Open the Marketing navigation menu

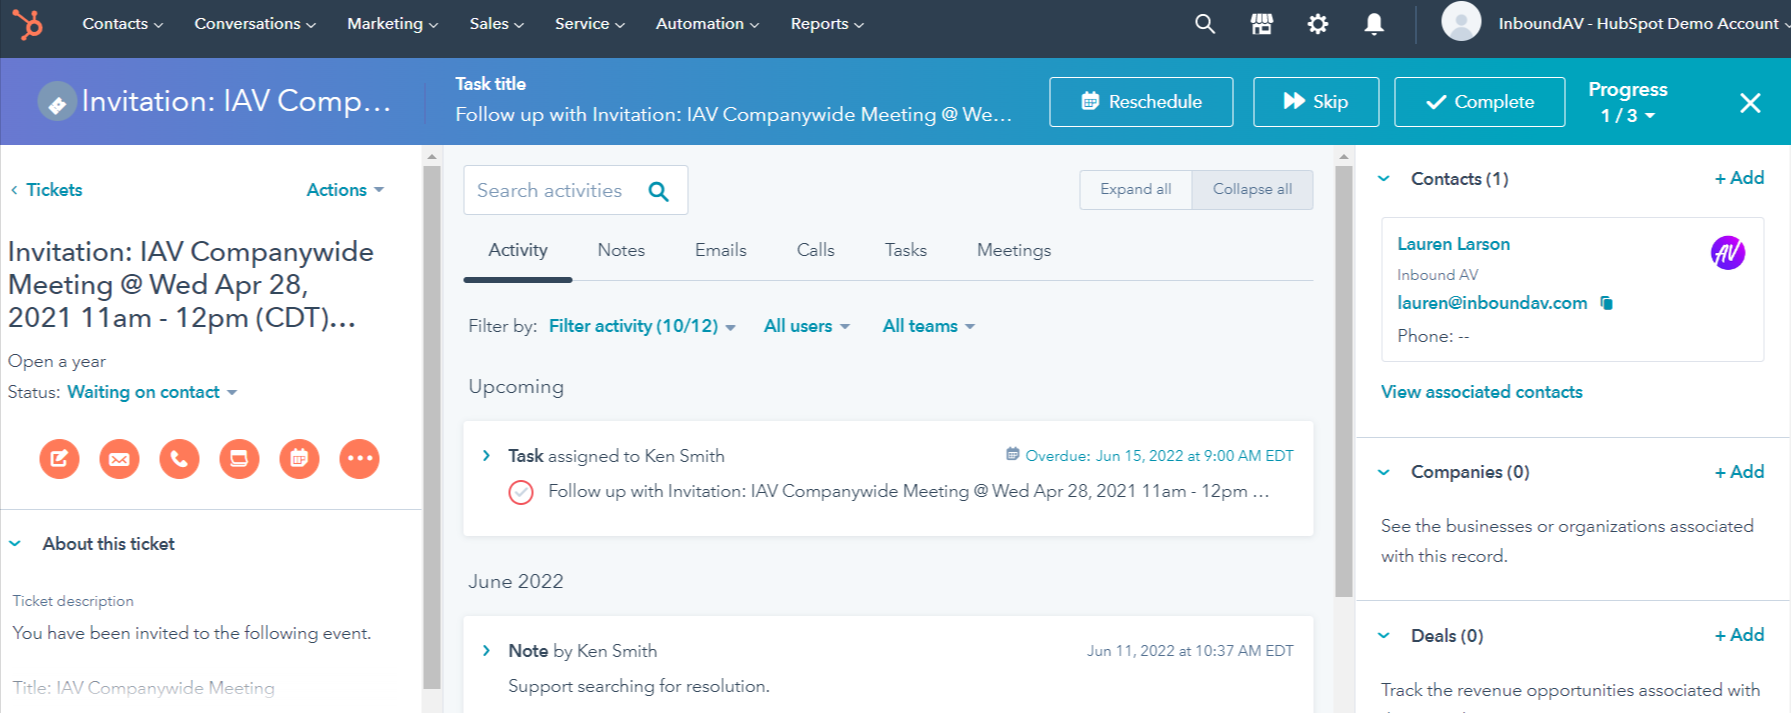392,24
